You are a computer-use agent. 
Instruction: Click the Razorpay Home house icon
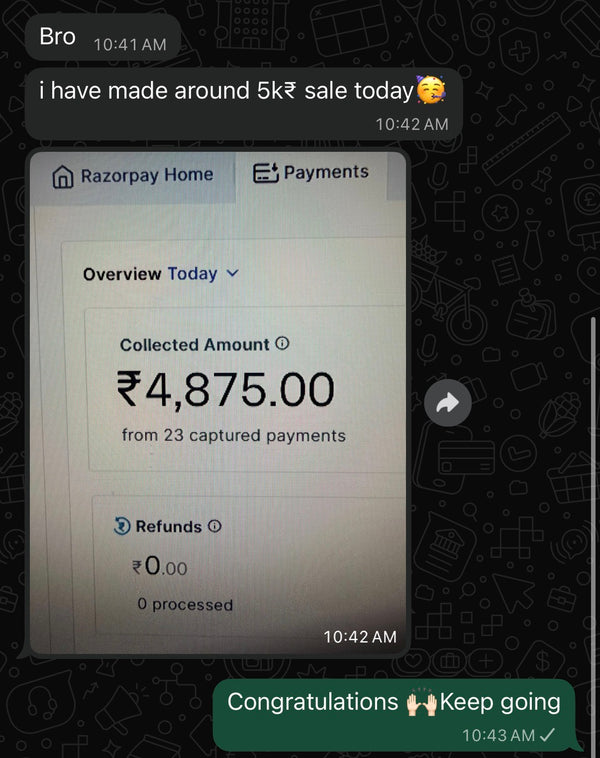click(63, 176)
